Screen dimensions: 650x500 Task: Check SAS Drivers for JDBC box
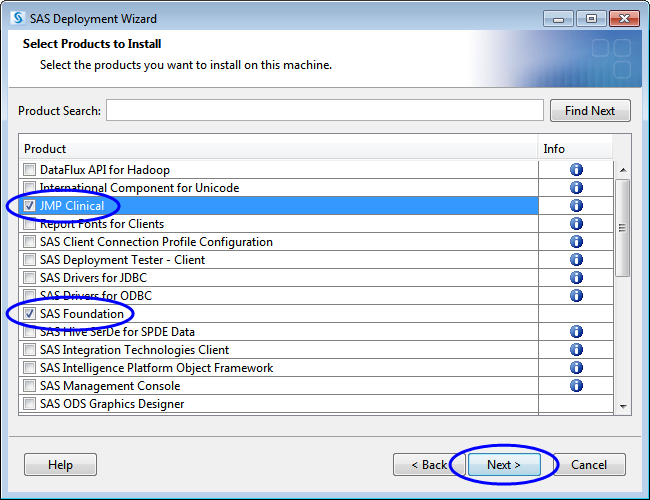point(29,277)
